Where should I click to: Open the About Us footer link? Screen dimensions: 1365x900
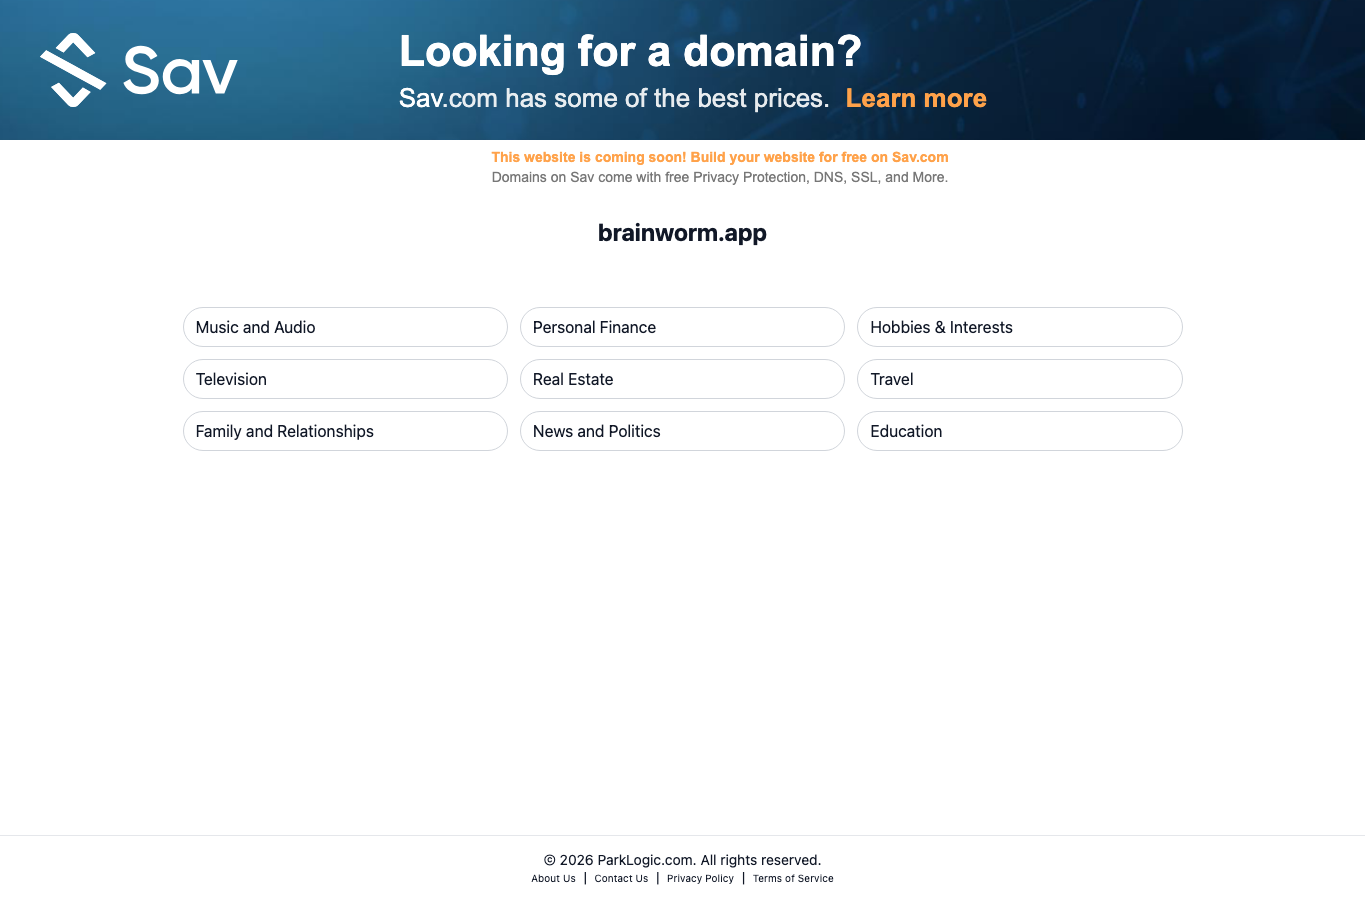tap(553, 879)
